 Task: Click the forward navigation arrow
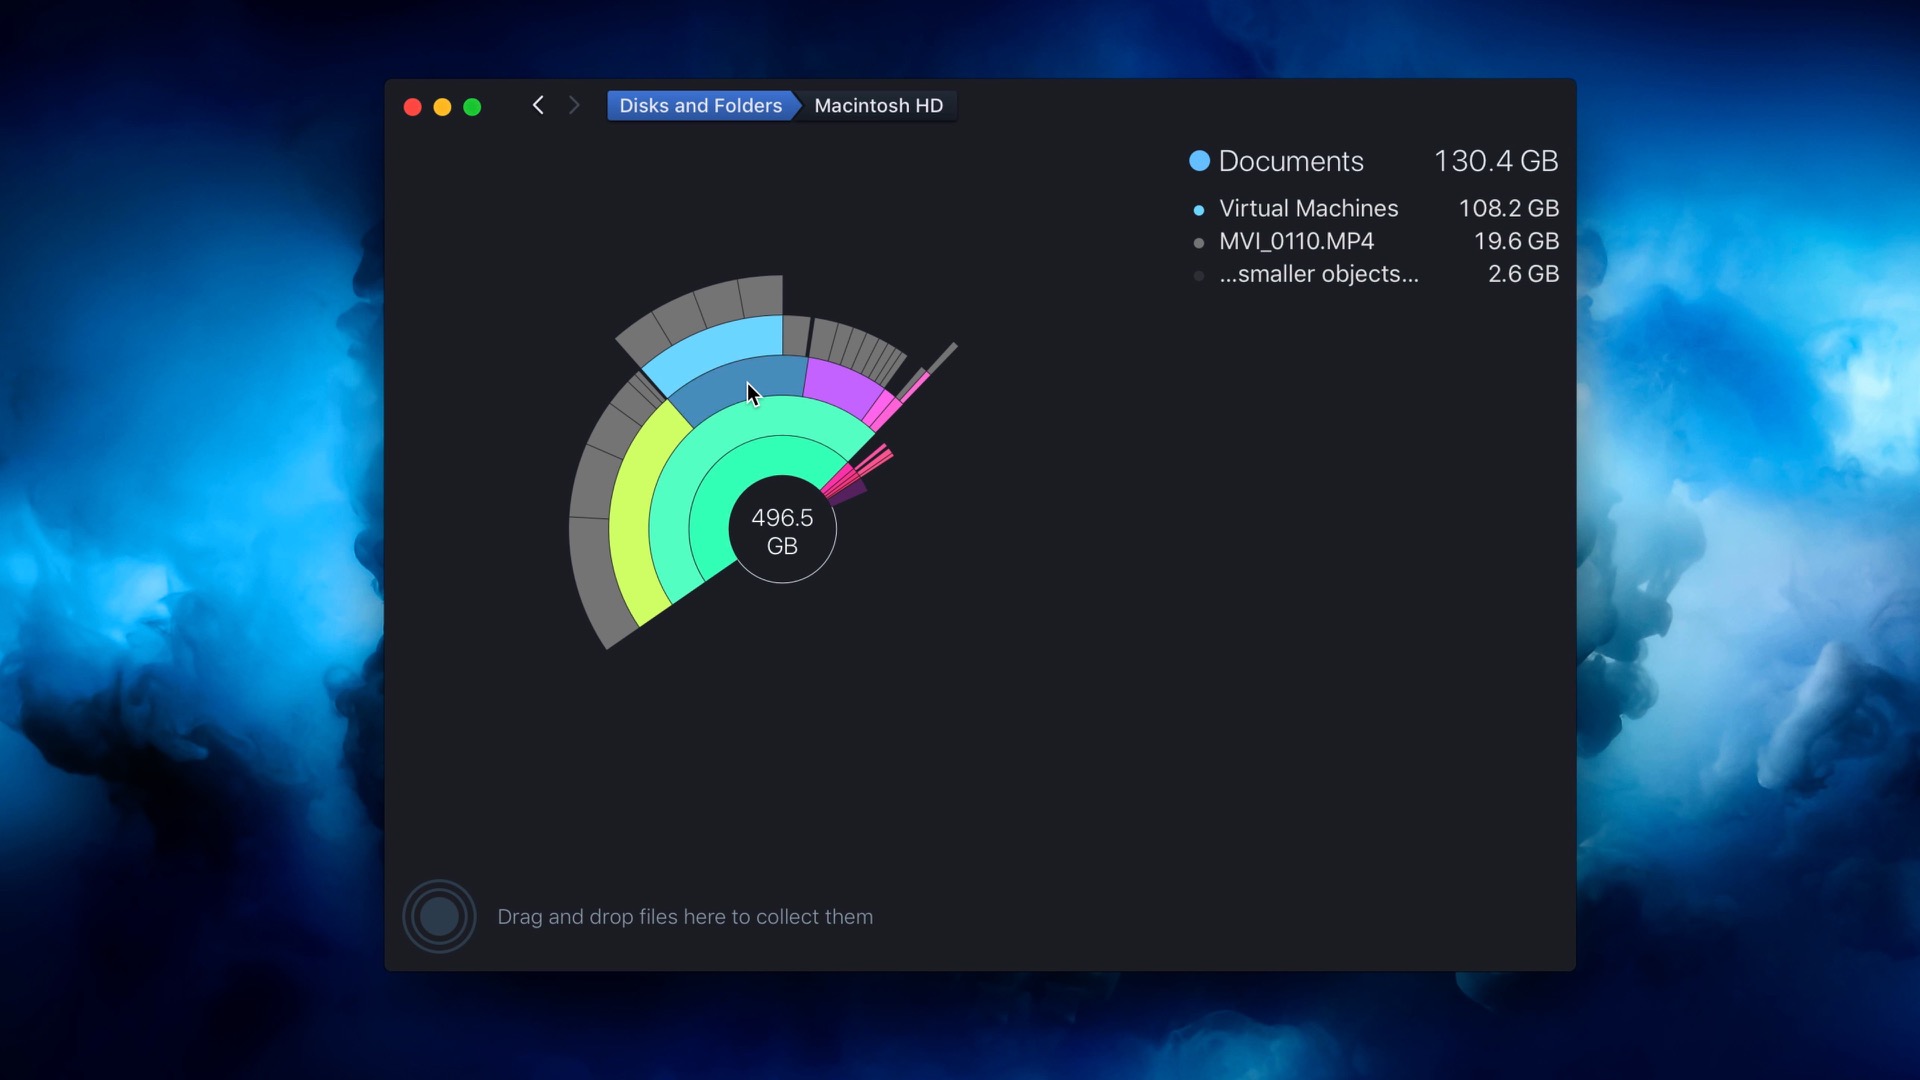tap(574, 105)
